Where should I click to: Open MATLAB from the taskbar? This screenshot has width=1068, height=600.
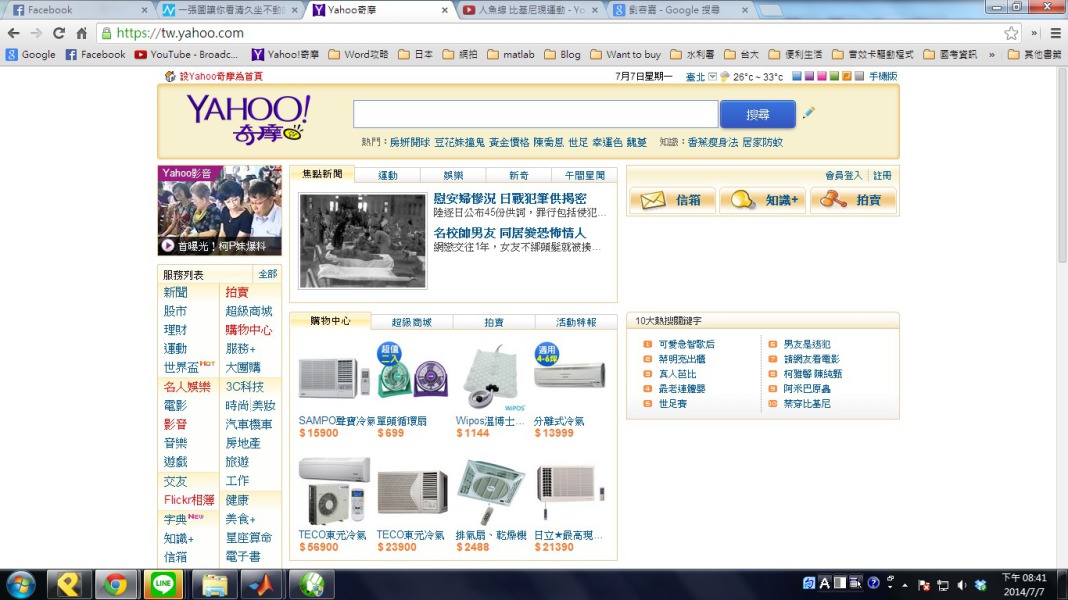pos(262,584)
